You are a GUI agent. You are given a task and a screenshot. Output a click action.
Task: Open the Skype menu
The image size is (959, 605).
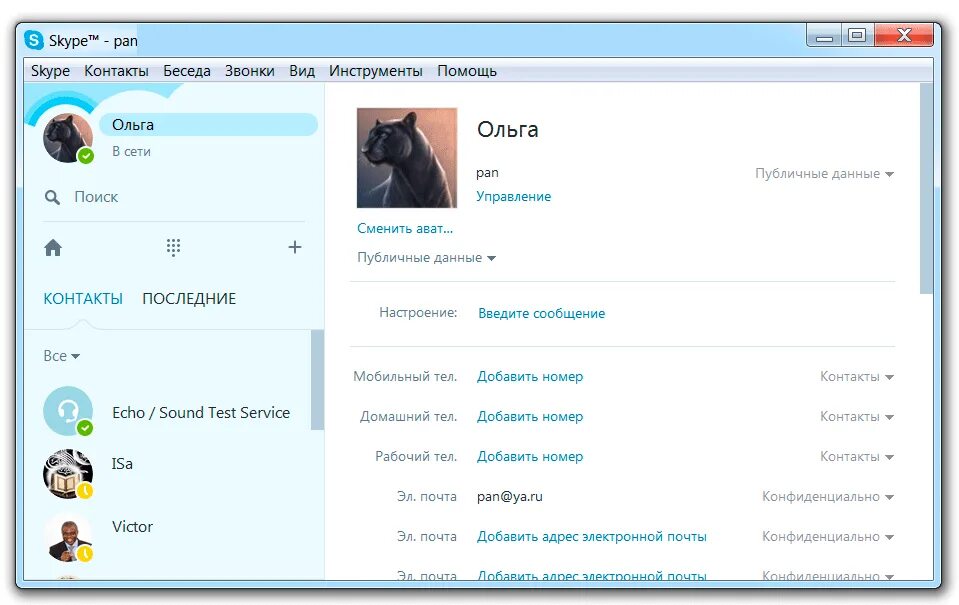click(x=50, y=71)
